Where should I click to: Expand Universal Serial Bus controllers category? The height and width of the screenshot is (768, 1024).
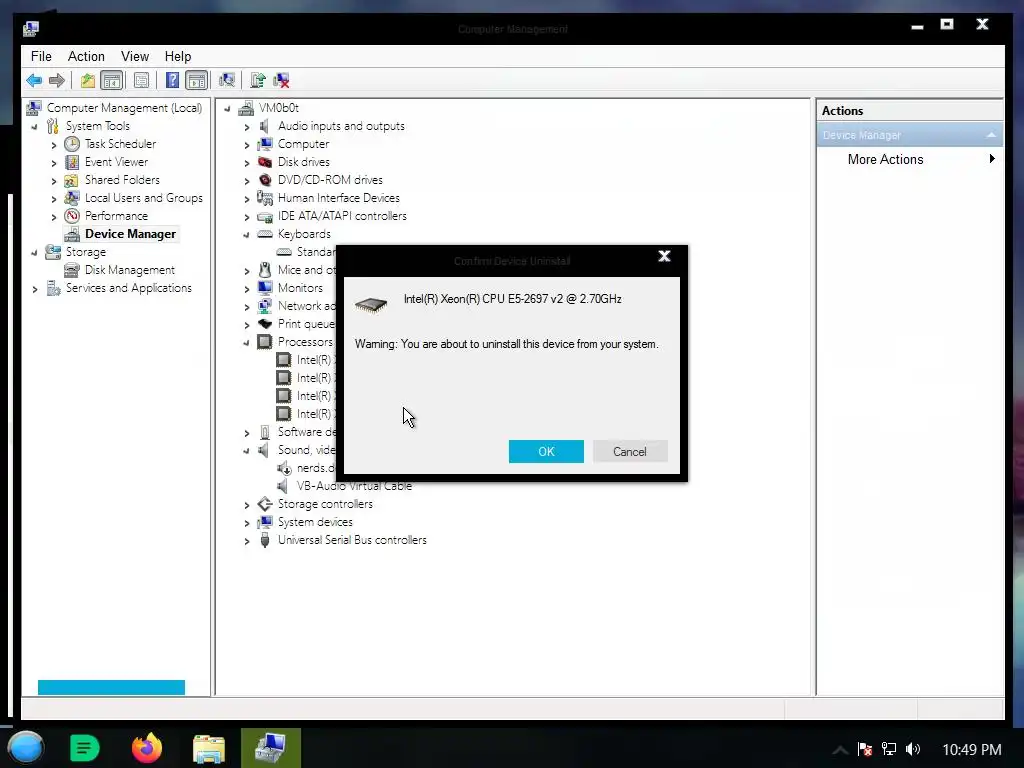(247, 541)
